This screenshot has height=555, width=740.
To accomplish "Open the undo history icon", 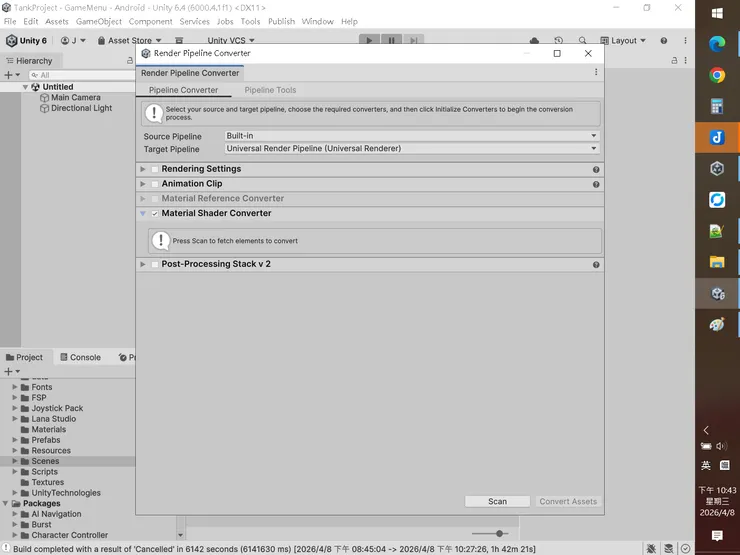I will (559, 41).
